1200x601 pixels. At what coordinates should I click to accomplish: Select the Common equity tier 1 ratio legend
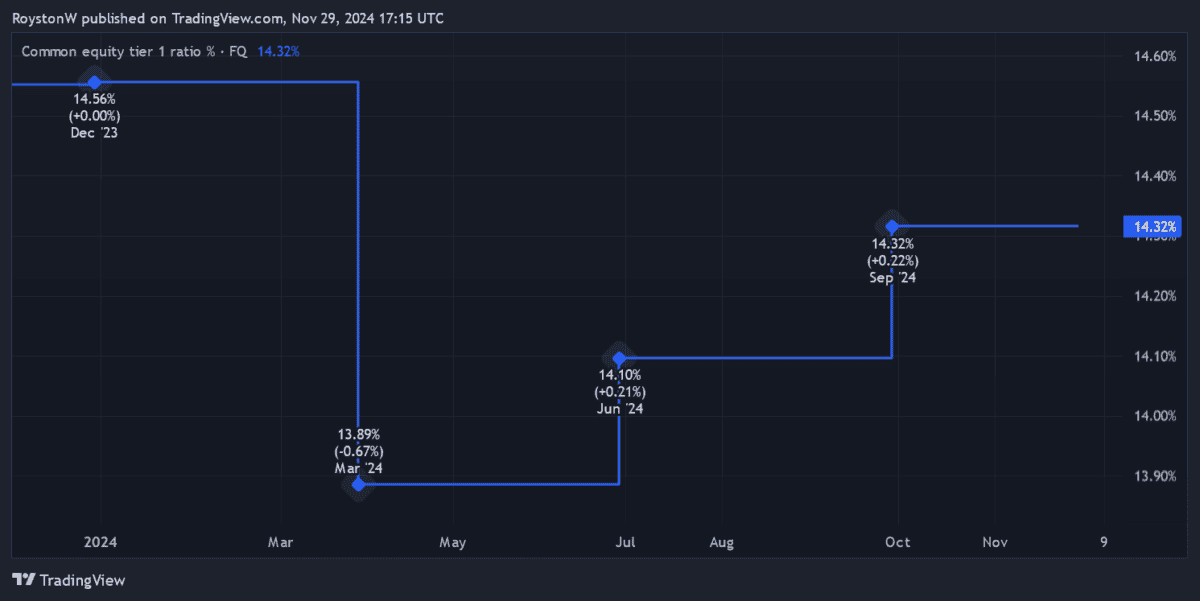pyautogui.click(x=120, y=51)
